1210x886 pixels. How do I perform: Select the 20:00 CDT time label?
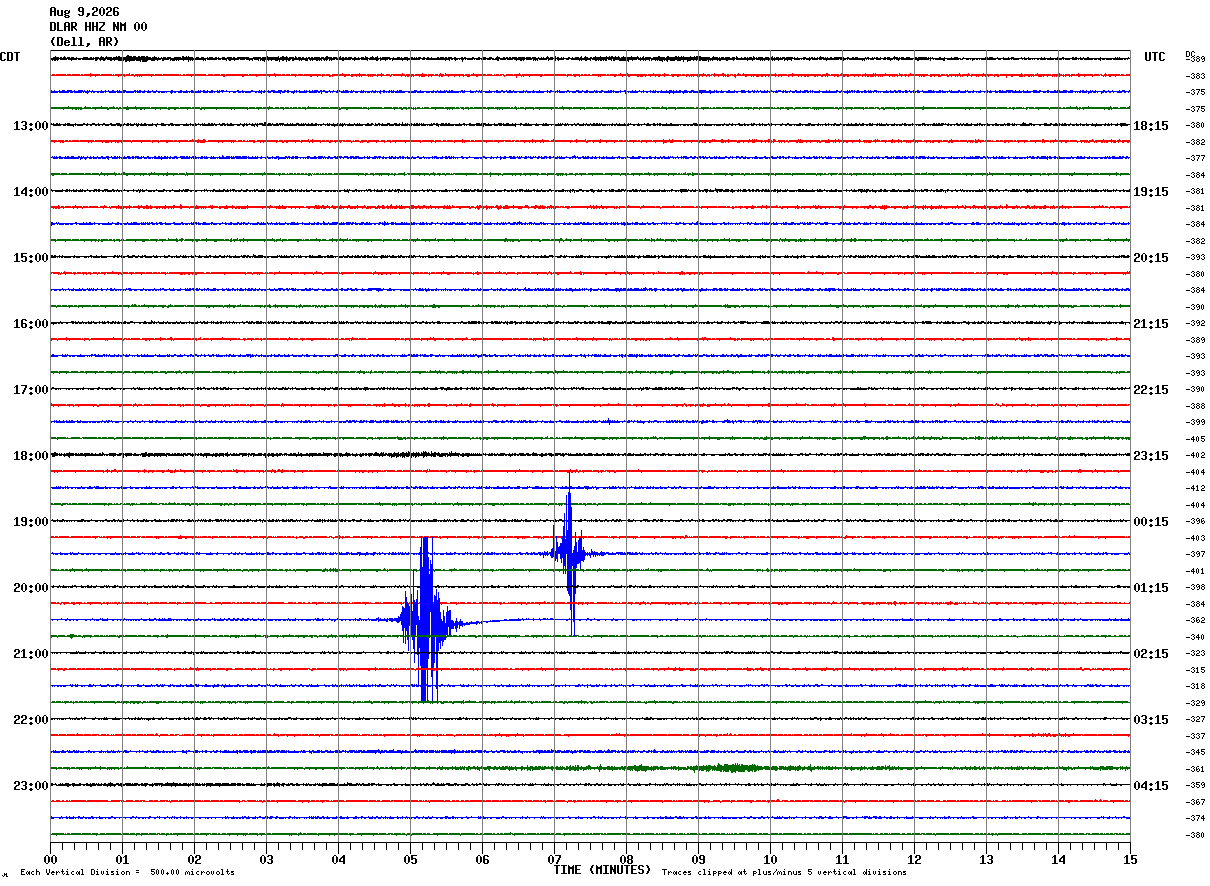30,588
